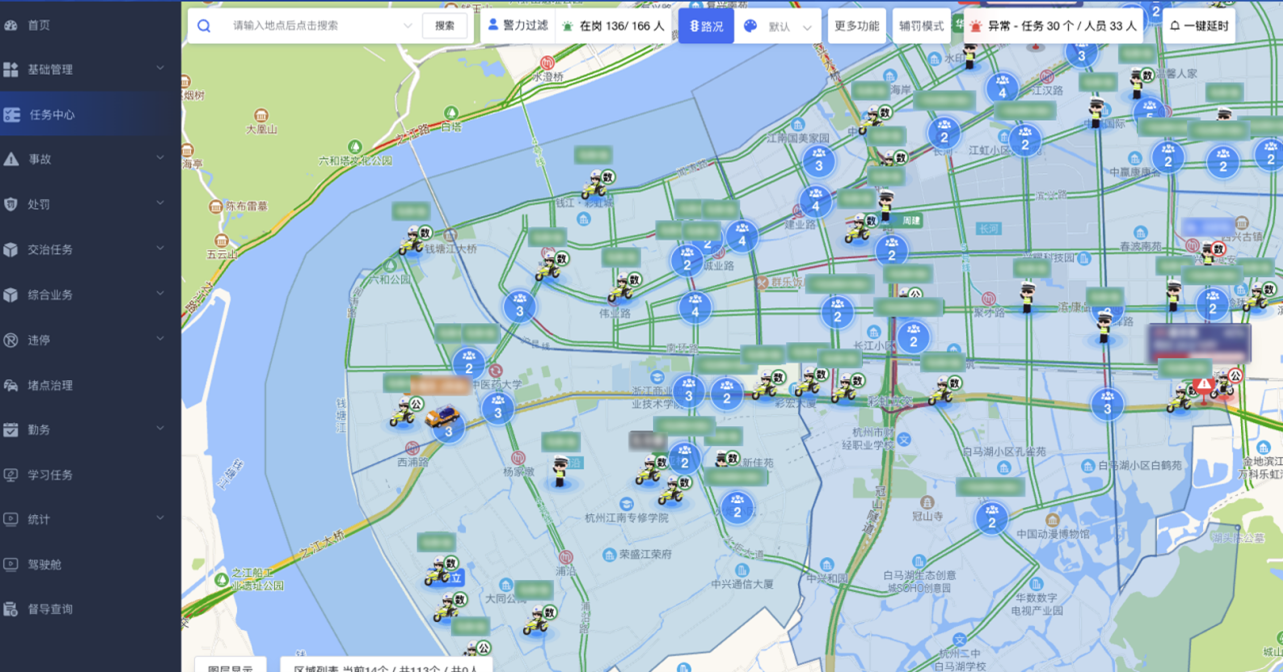
Task: Click the 督导查询 icon in the sidebar
Action: tap(11, 609)
